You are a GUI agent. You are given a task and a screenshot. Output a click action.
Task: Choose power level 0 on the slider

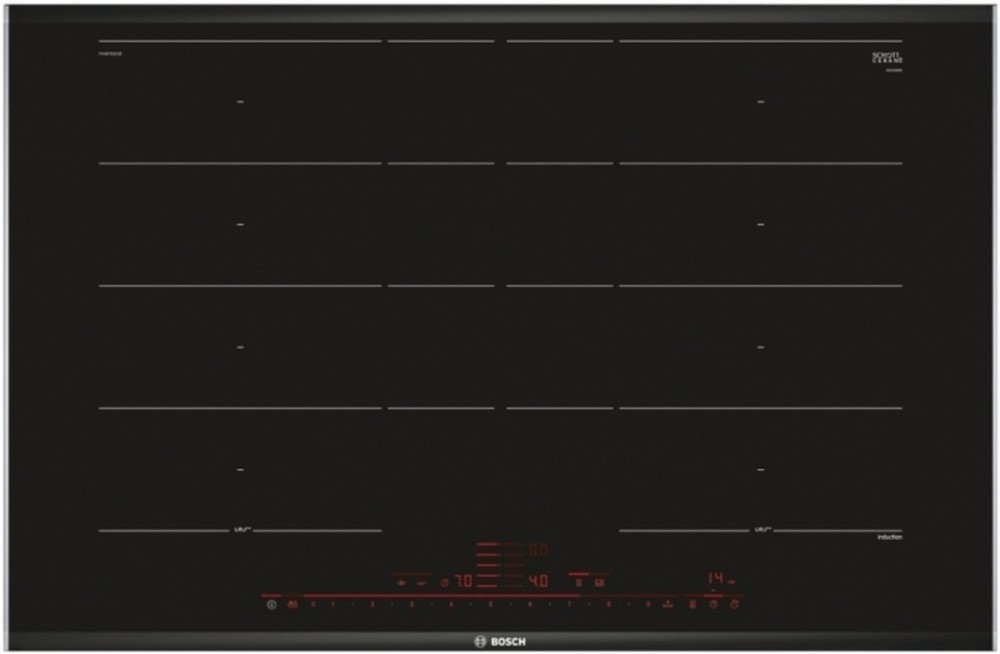pos(313,604)
